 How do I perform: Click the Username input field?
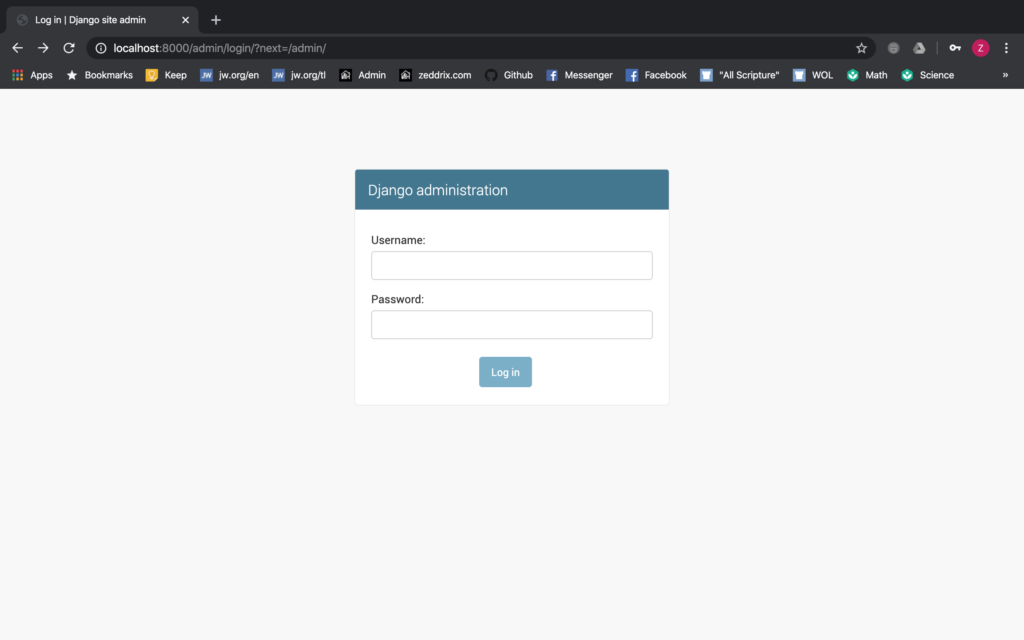[x=511, y=265]
